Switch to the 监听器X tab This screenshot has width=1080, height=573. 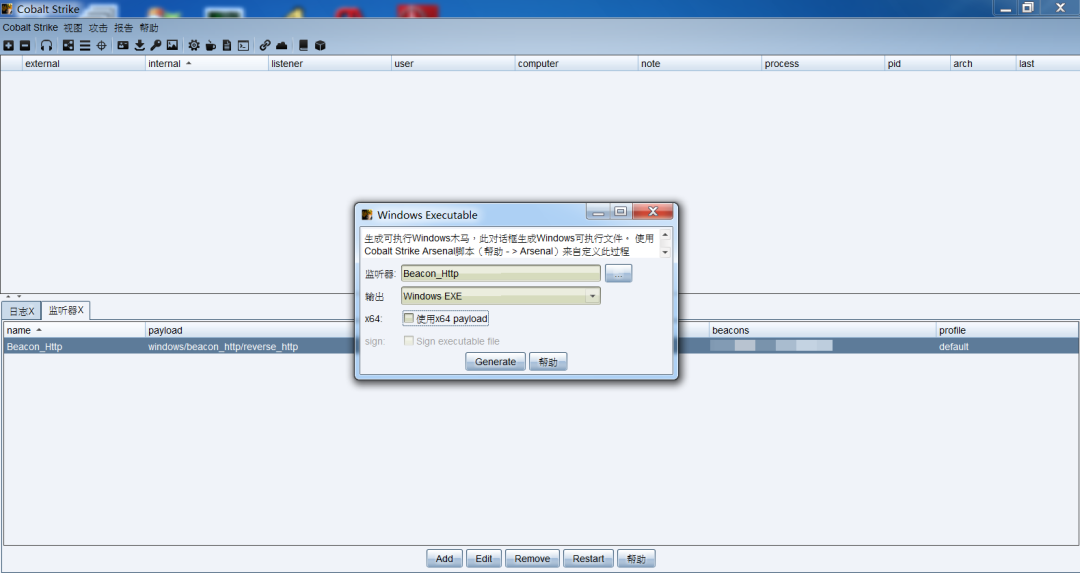coord(66,311)
